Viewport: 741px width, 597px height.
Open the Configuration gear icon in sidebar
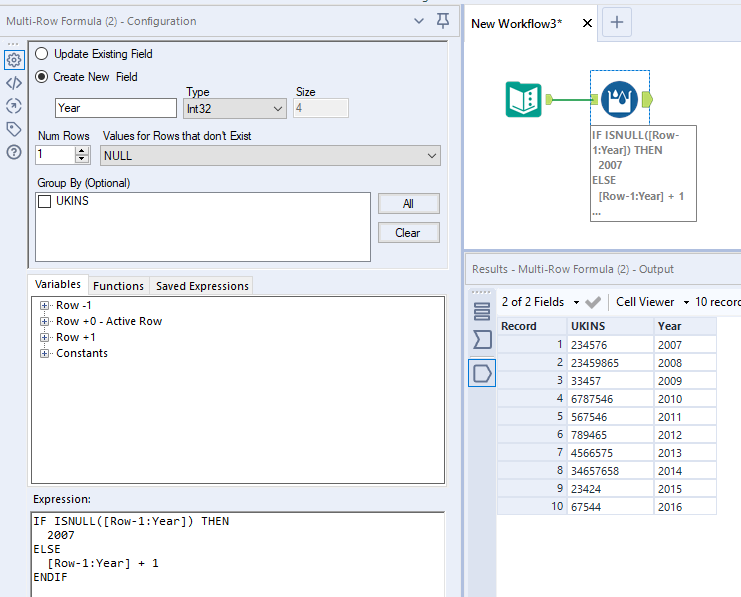point(14,60)
